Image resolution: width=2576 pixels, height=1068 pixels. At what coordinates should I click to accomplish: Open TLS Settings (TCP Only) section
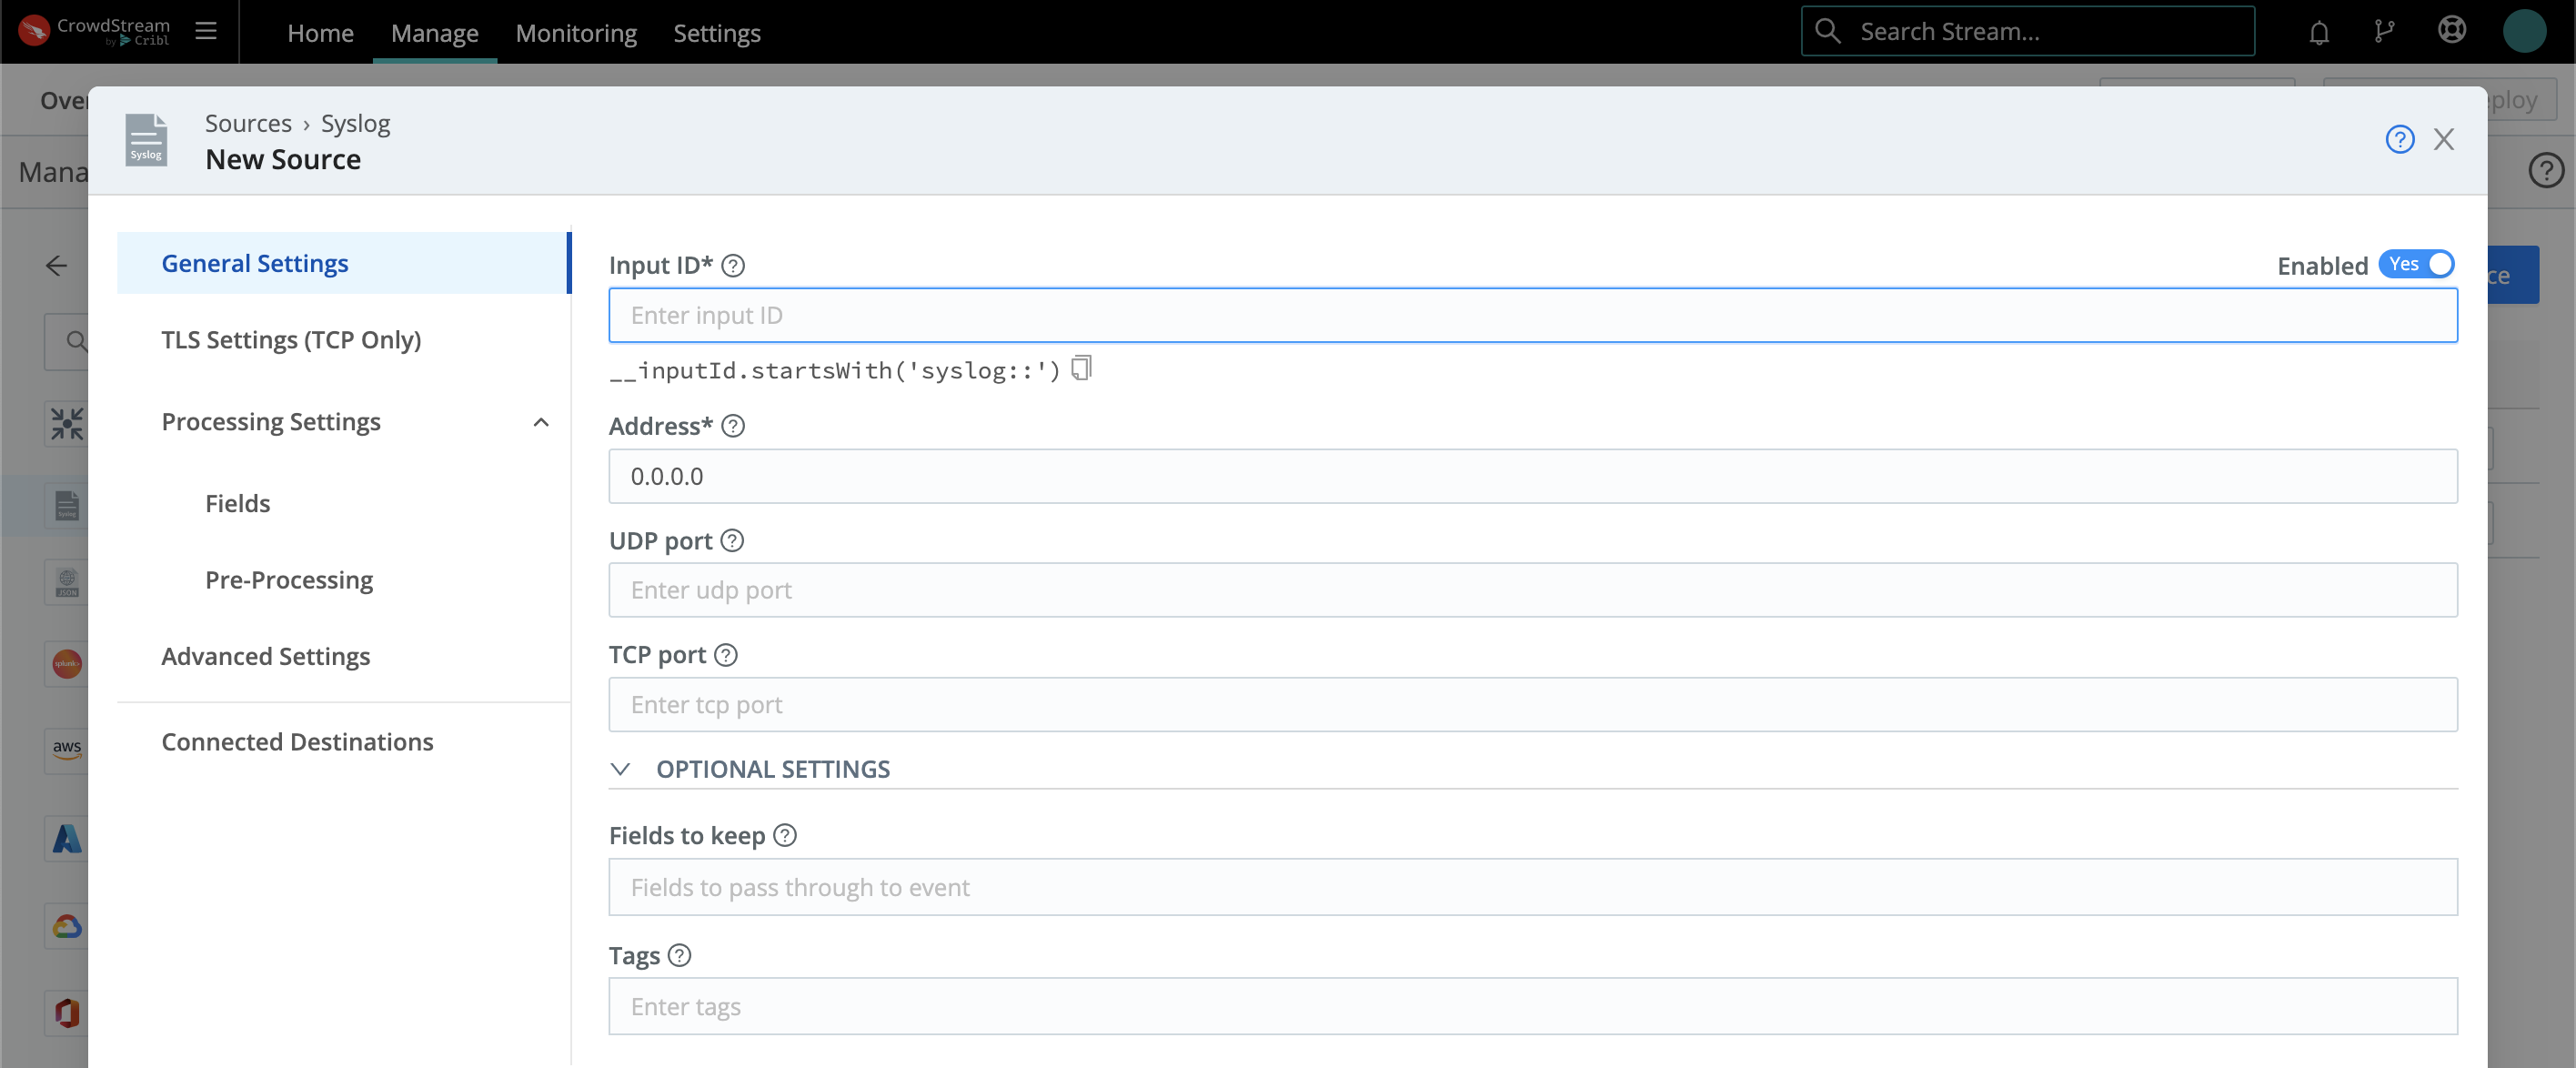pos(291,339)
